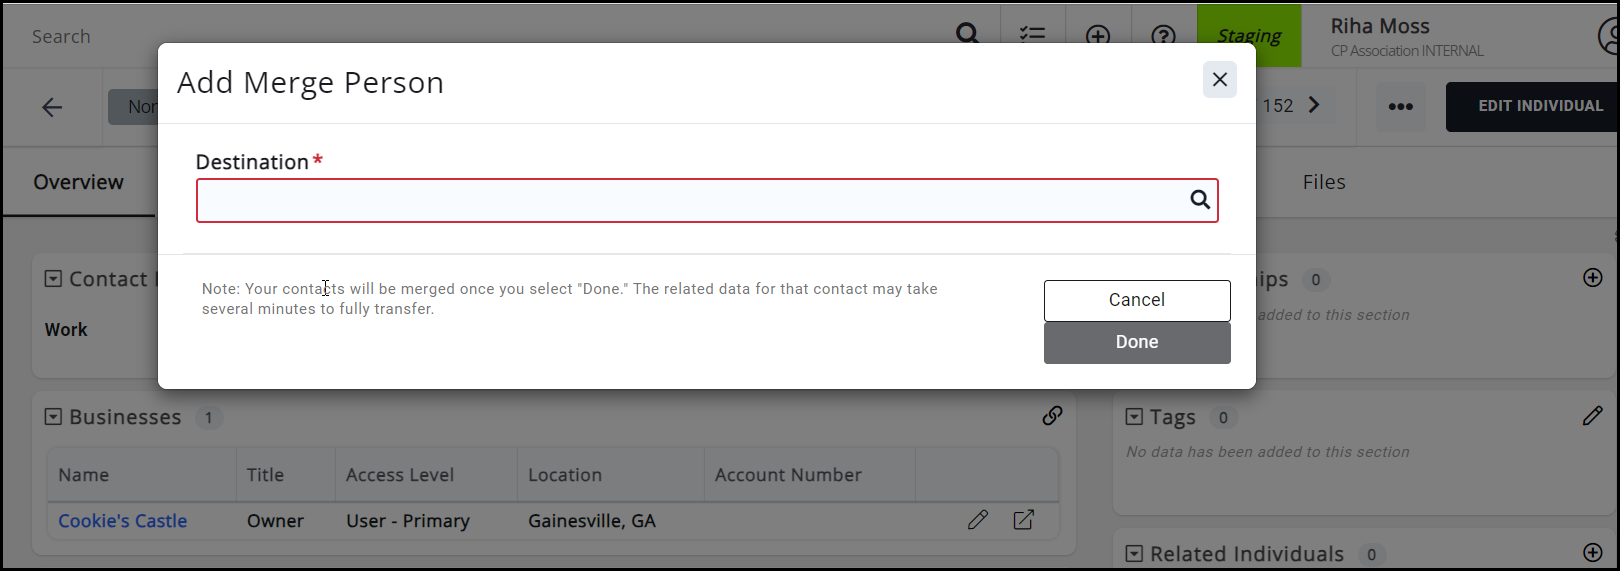Switch to the Overview tab
This screenshot has height=571, width=1620.
78,182
